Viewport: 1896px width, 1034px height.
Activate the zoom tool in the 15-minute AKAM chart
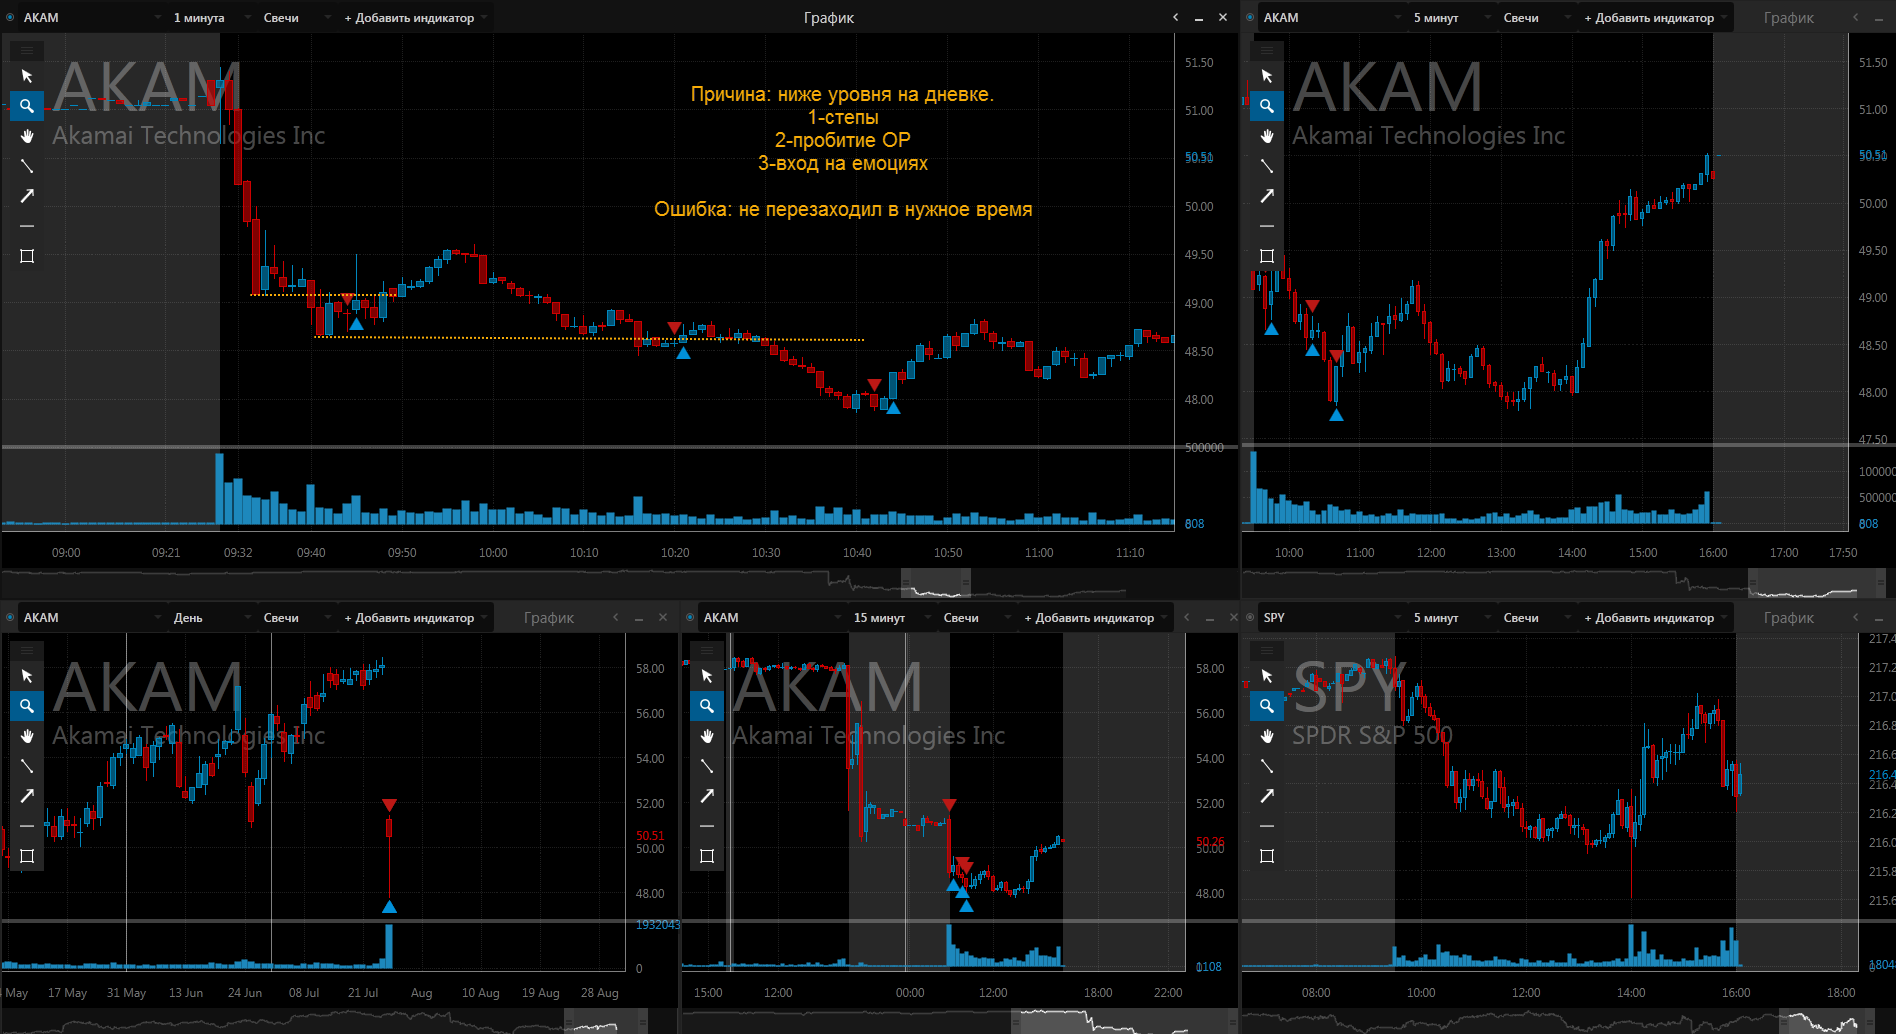click(x=707, y=706)
